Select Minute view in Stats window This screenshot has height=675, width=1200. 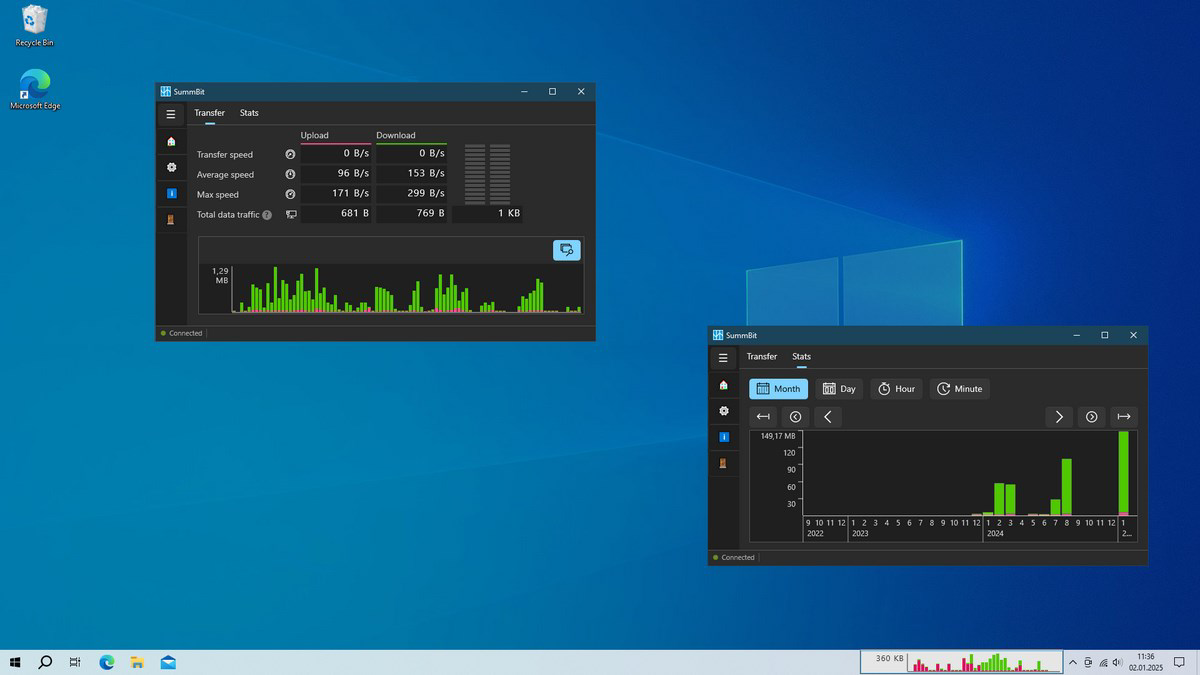959,389
